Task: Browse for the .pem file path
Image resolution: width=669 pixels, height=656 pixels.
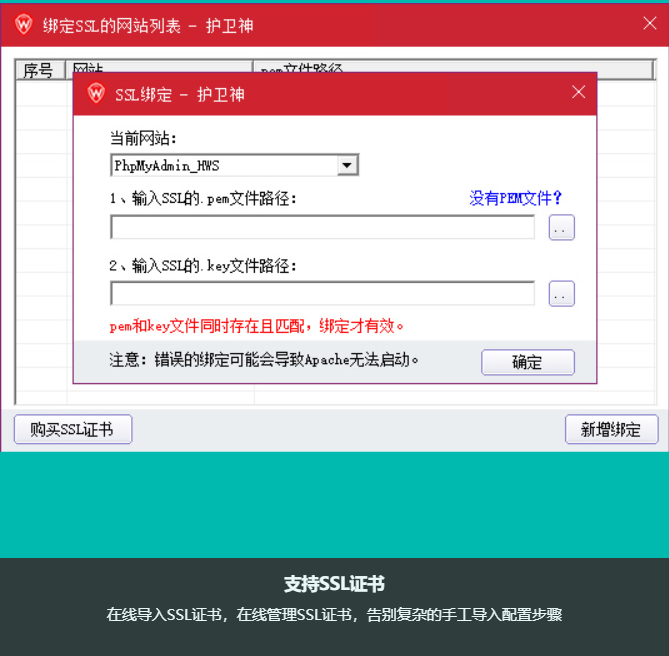Action: pos(561,228)
